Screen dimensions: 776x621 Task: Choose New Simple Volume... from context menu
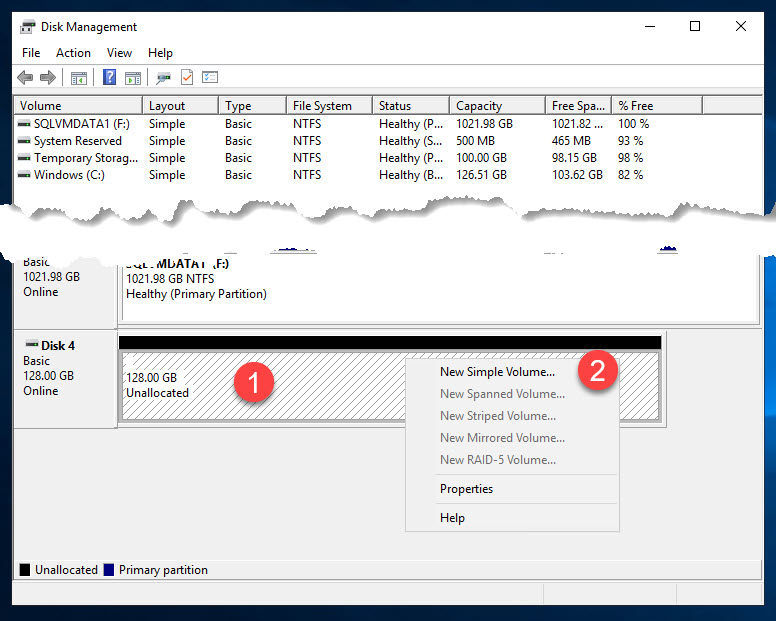coord(497,372)
